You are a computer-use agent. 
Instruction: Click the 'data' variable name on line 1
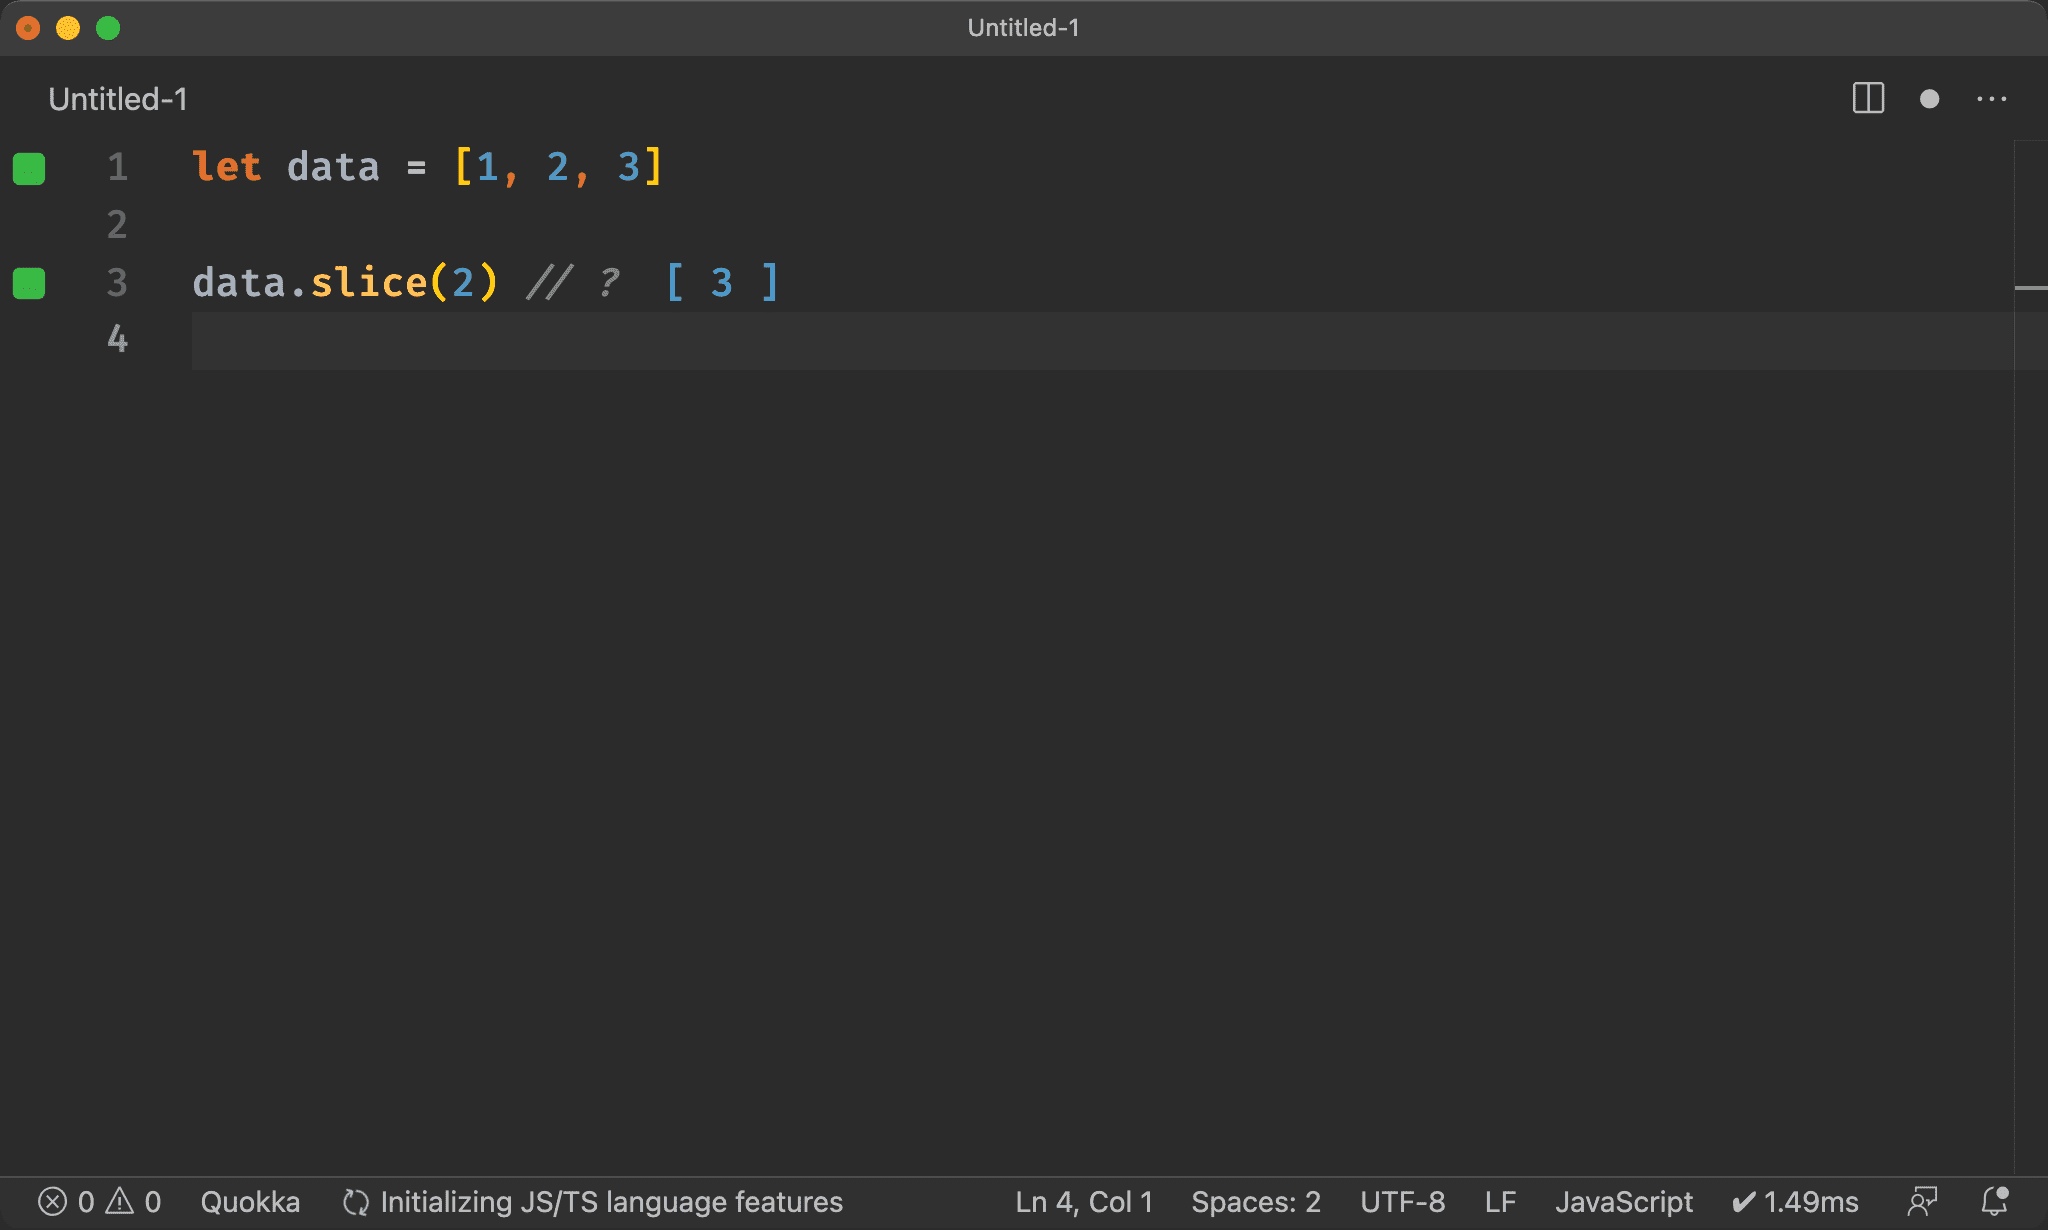point(333,167)
